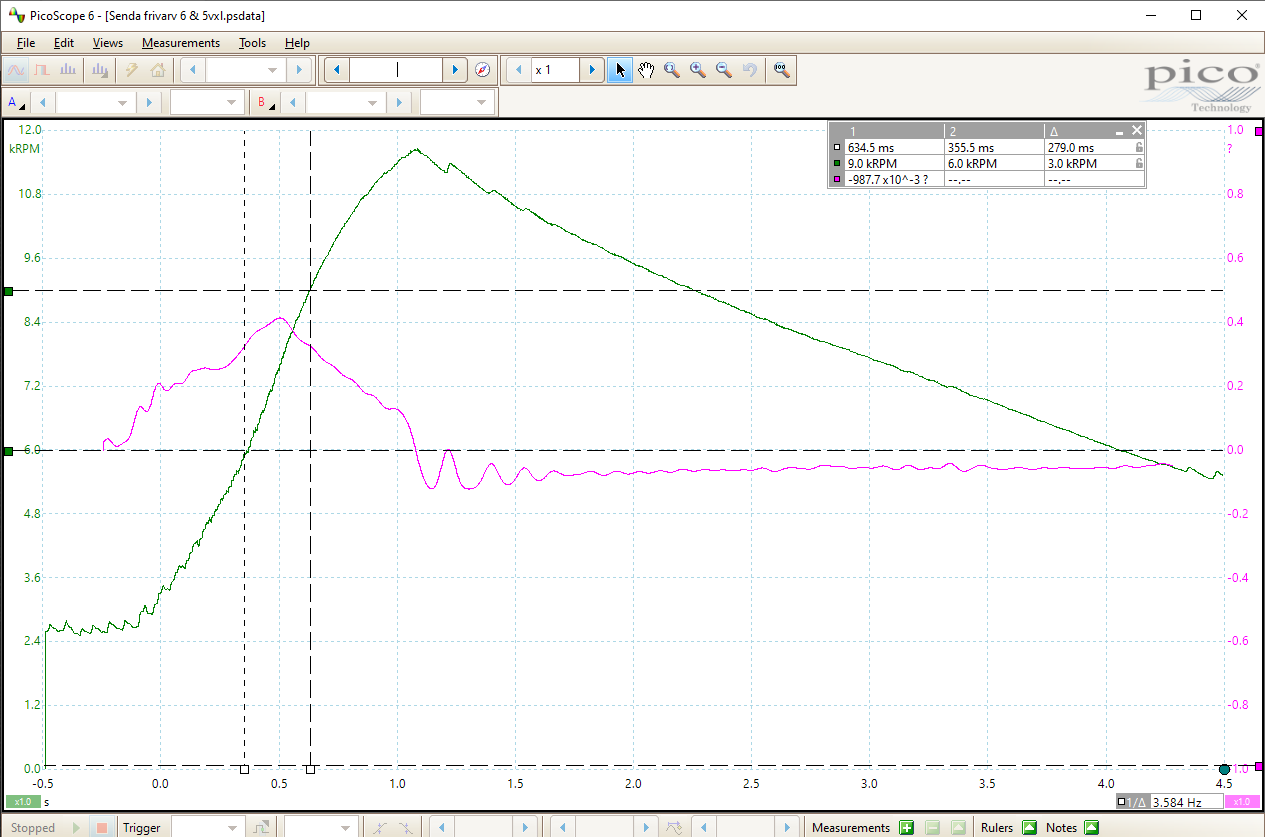Viewport: 1265px width, 837px height.
Task: Toggle the kRPM ruler lock icon
Action: click(1138, 163)
